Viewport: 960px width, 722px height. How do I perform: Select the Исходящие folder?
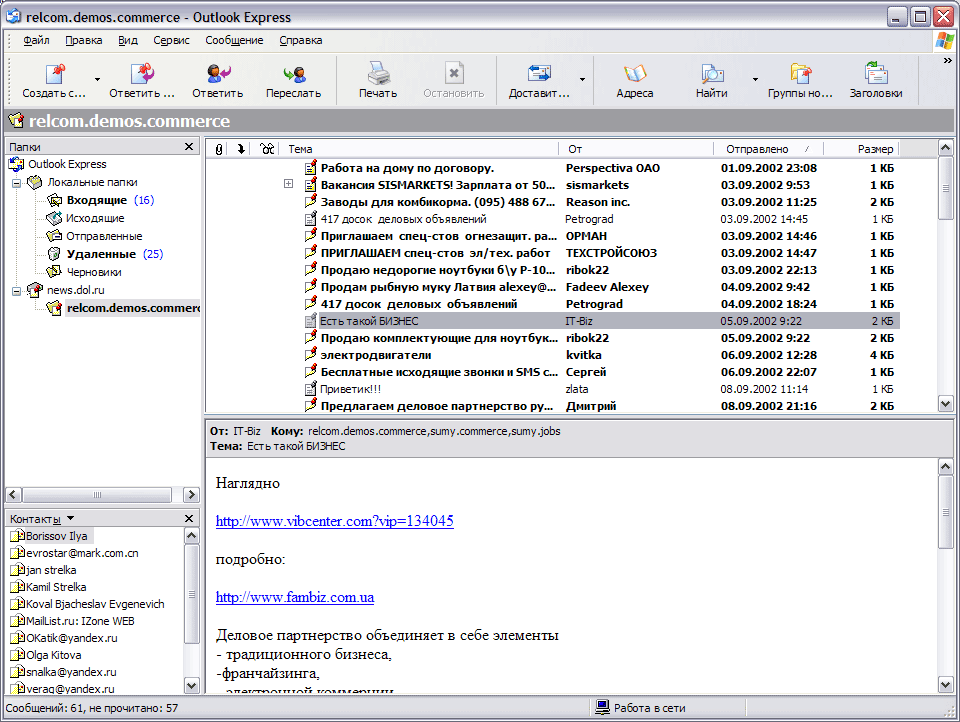click(x=95, y=218)
